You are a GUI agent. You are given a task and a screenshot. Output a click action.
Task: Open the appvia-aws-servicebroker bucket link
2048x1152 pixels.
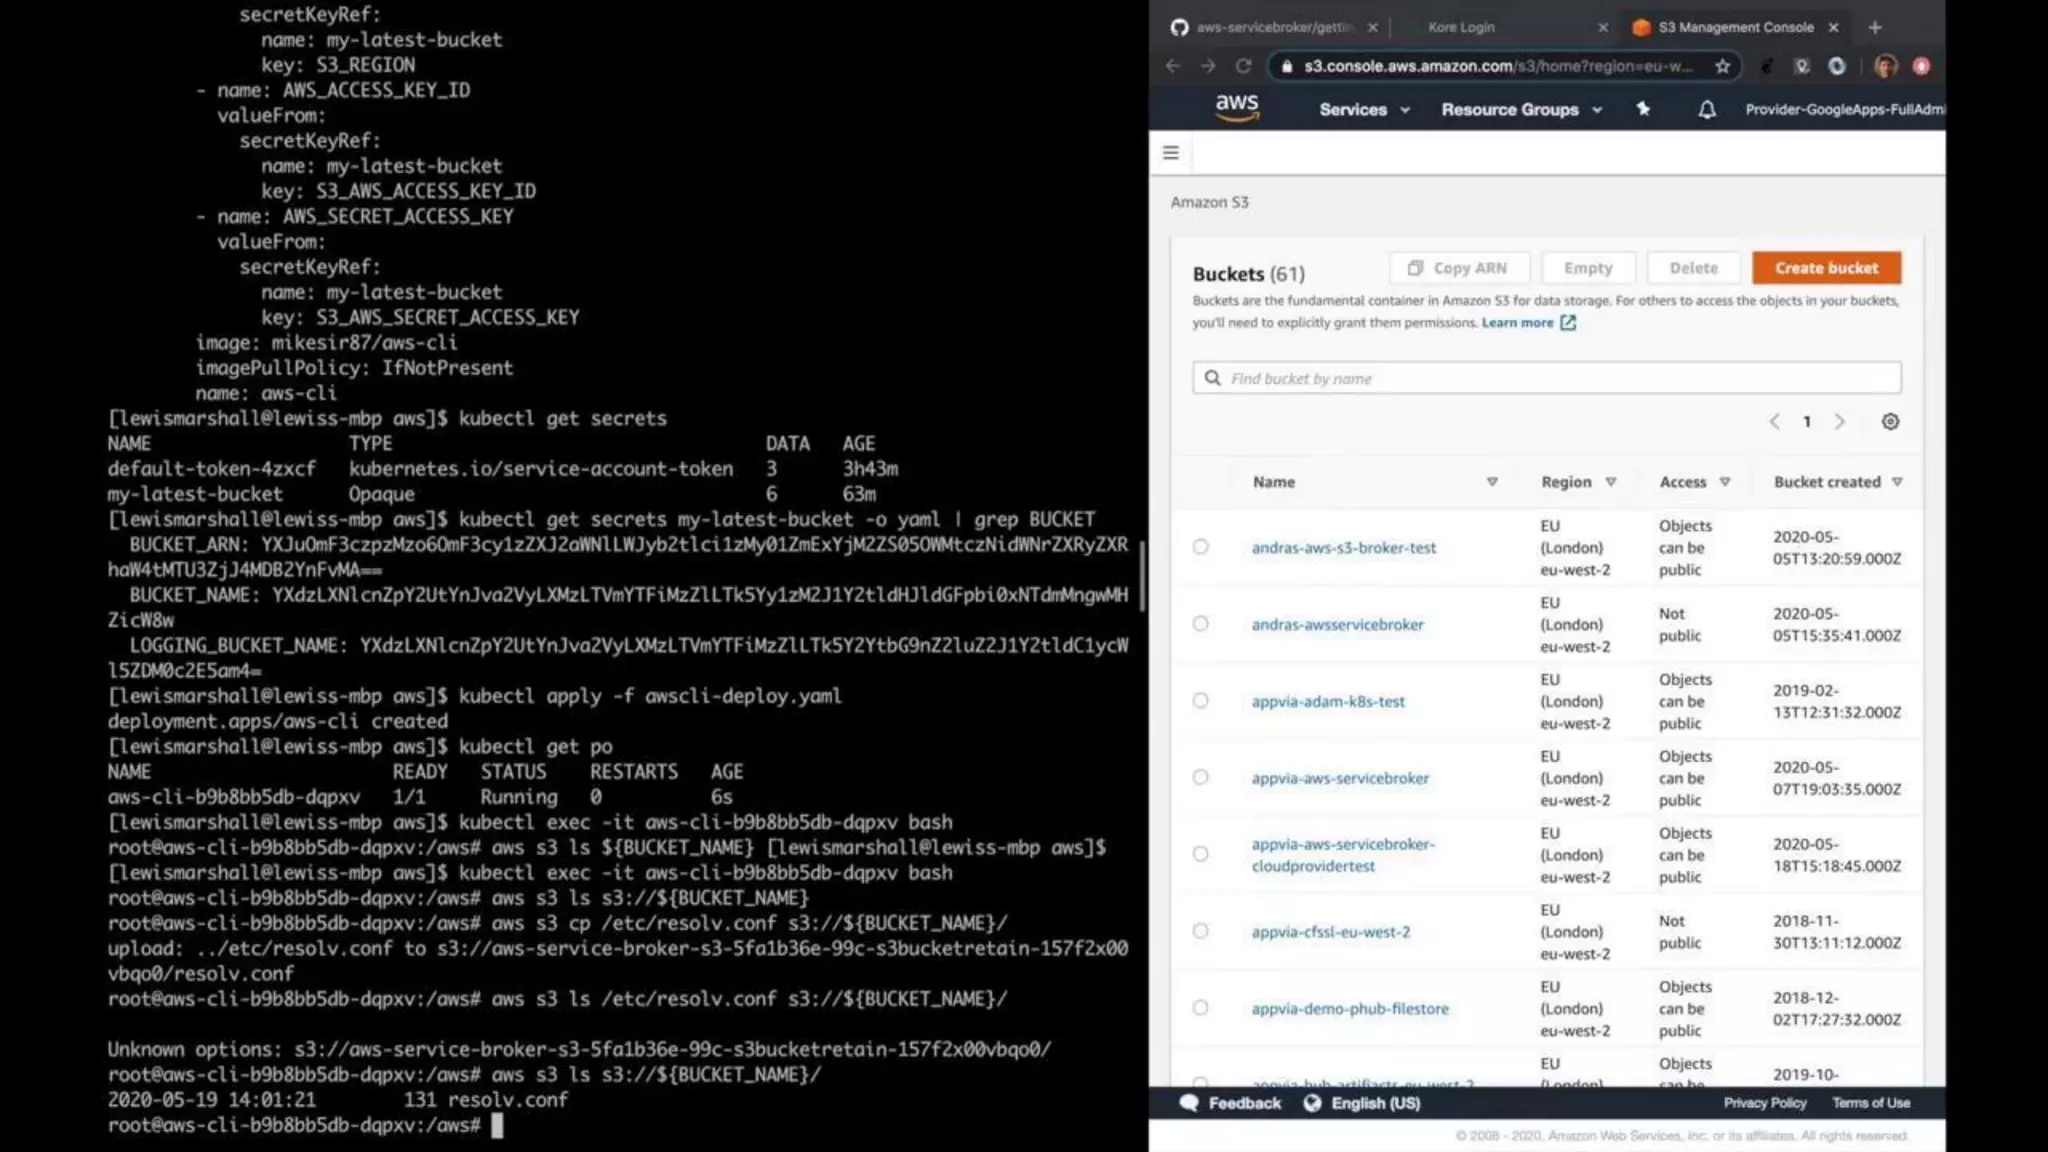tap(1340, 778)
